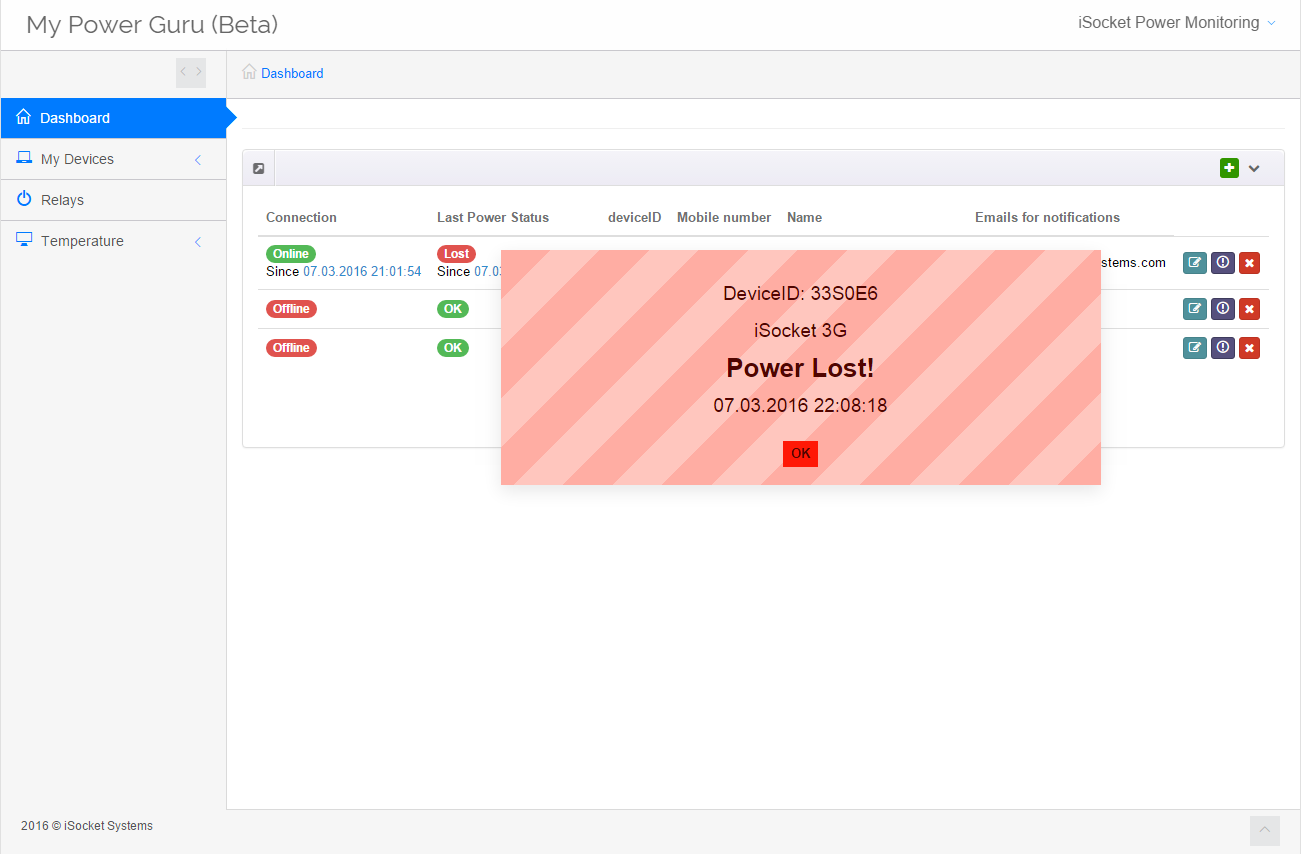
Task: Click the My Power Guru (Beta) title
Action: (x=152, y=24)
